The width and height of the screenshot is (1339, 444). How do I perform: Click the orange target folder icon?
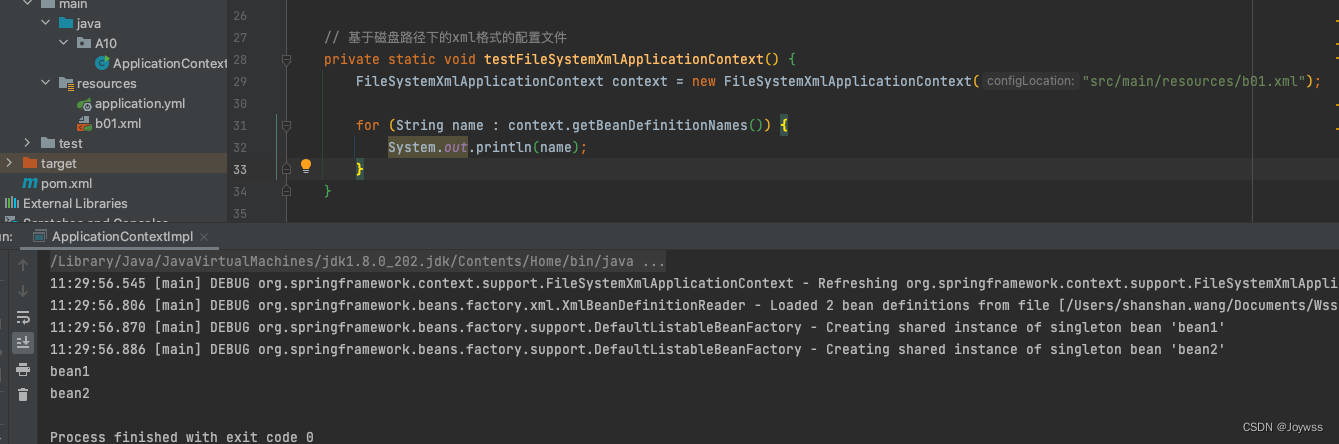coord(29,163)
